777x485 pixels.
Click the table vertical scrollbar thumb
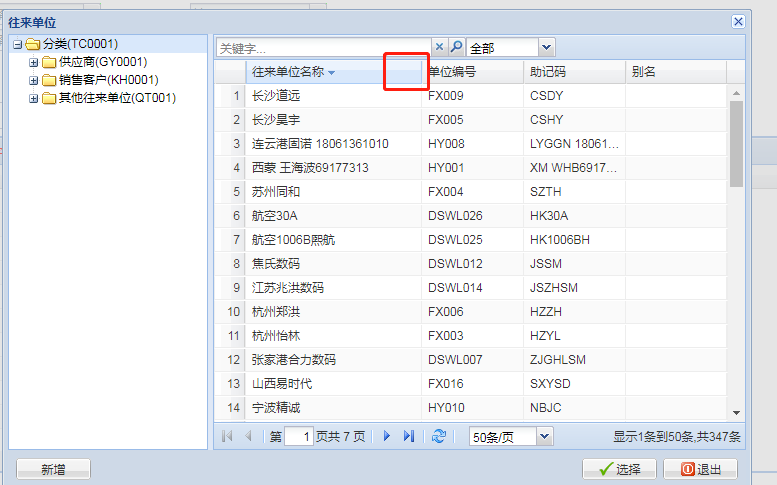[736, 144]
